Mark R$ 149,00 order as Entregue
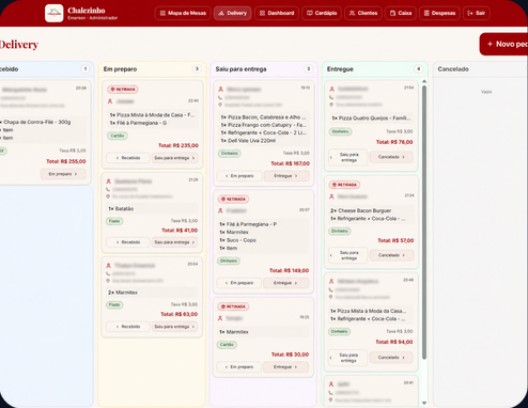The height and width of the screenshot is (408, 528). pos(286,283)
